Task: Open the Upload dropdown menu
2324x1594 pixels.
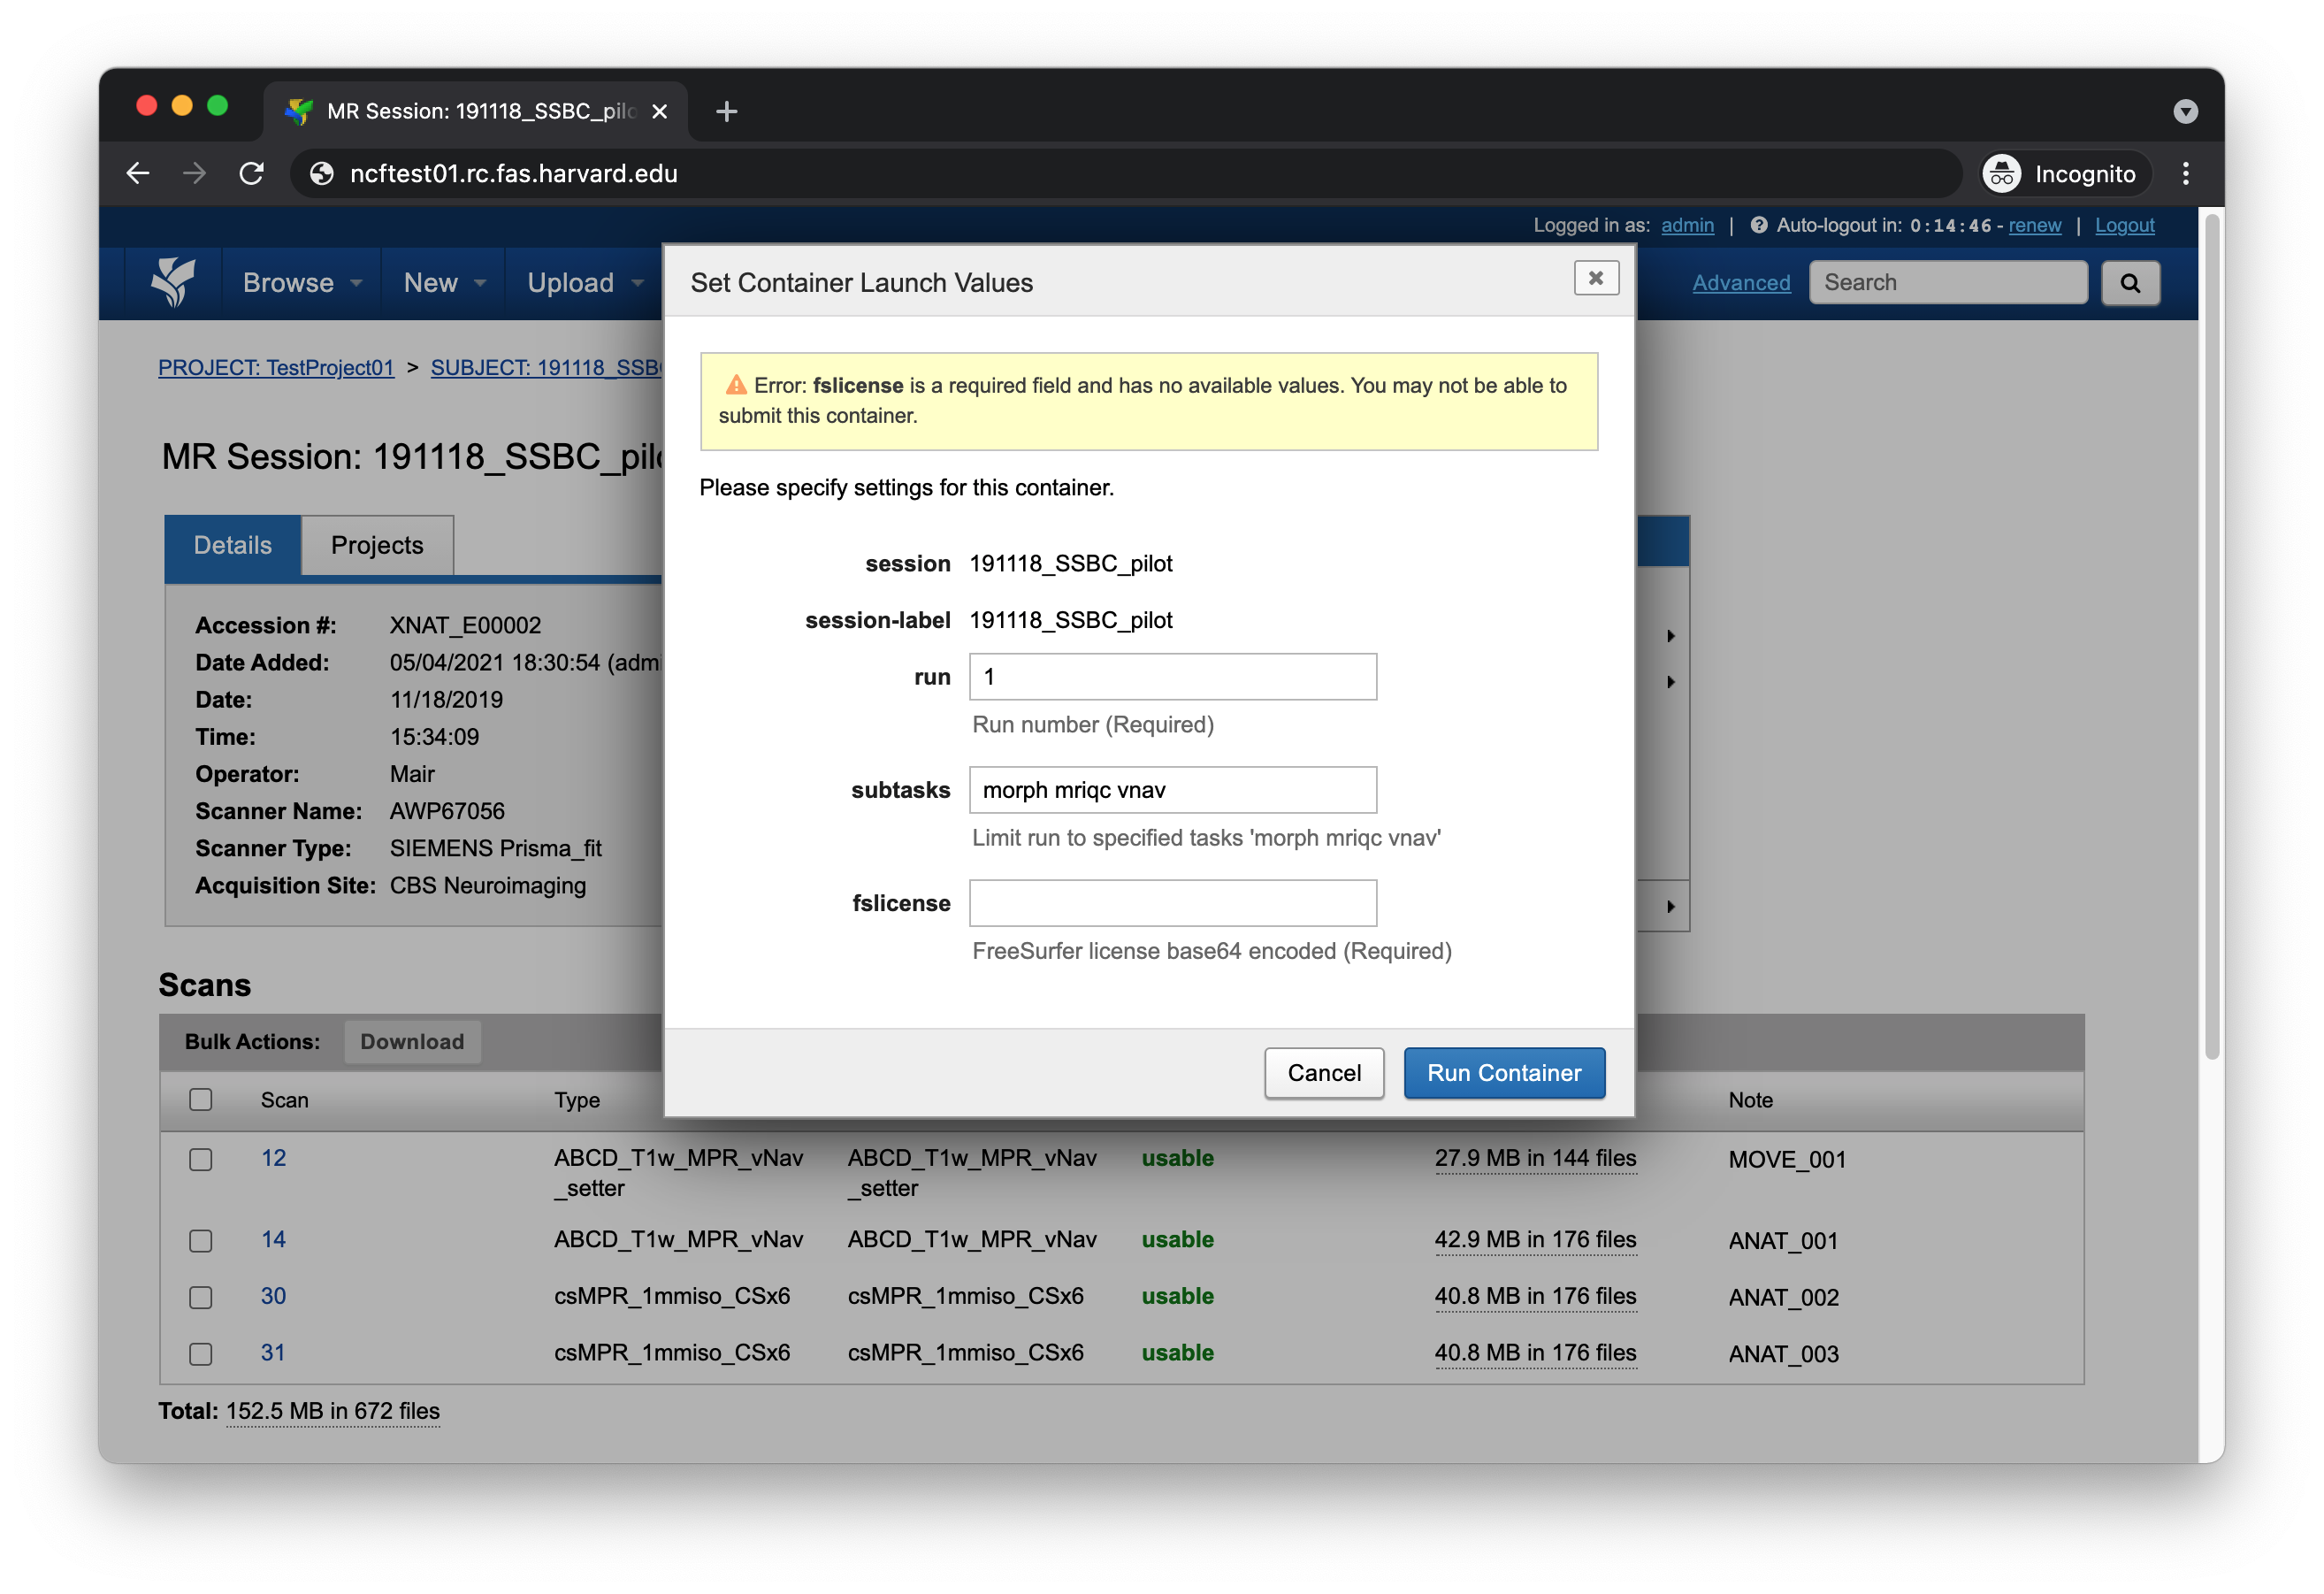Action: [x=585, y=283]
